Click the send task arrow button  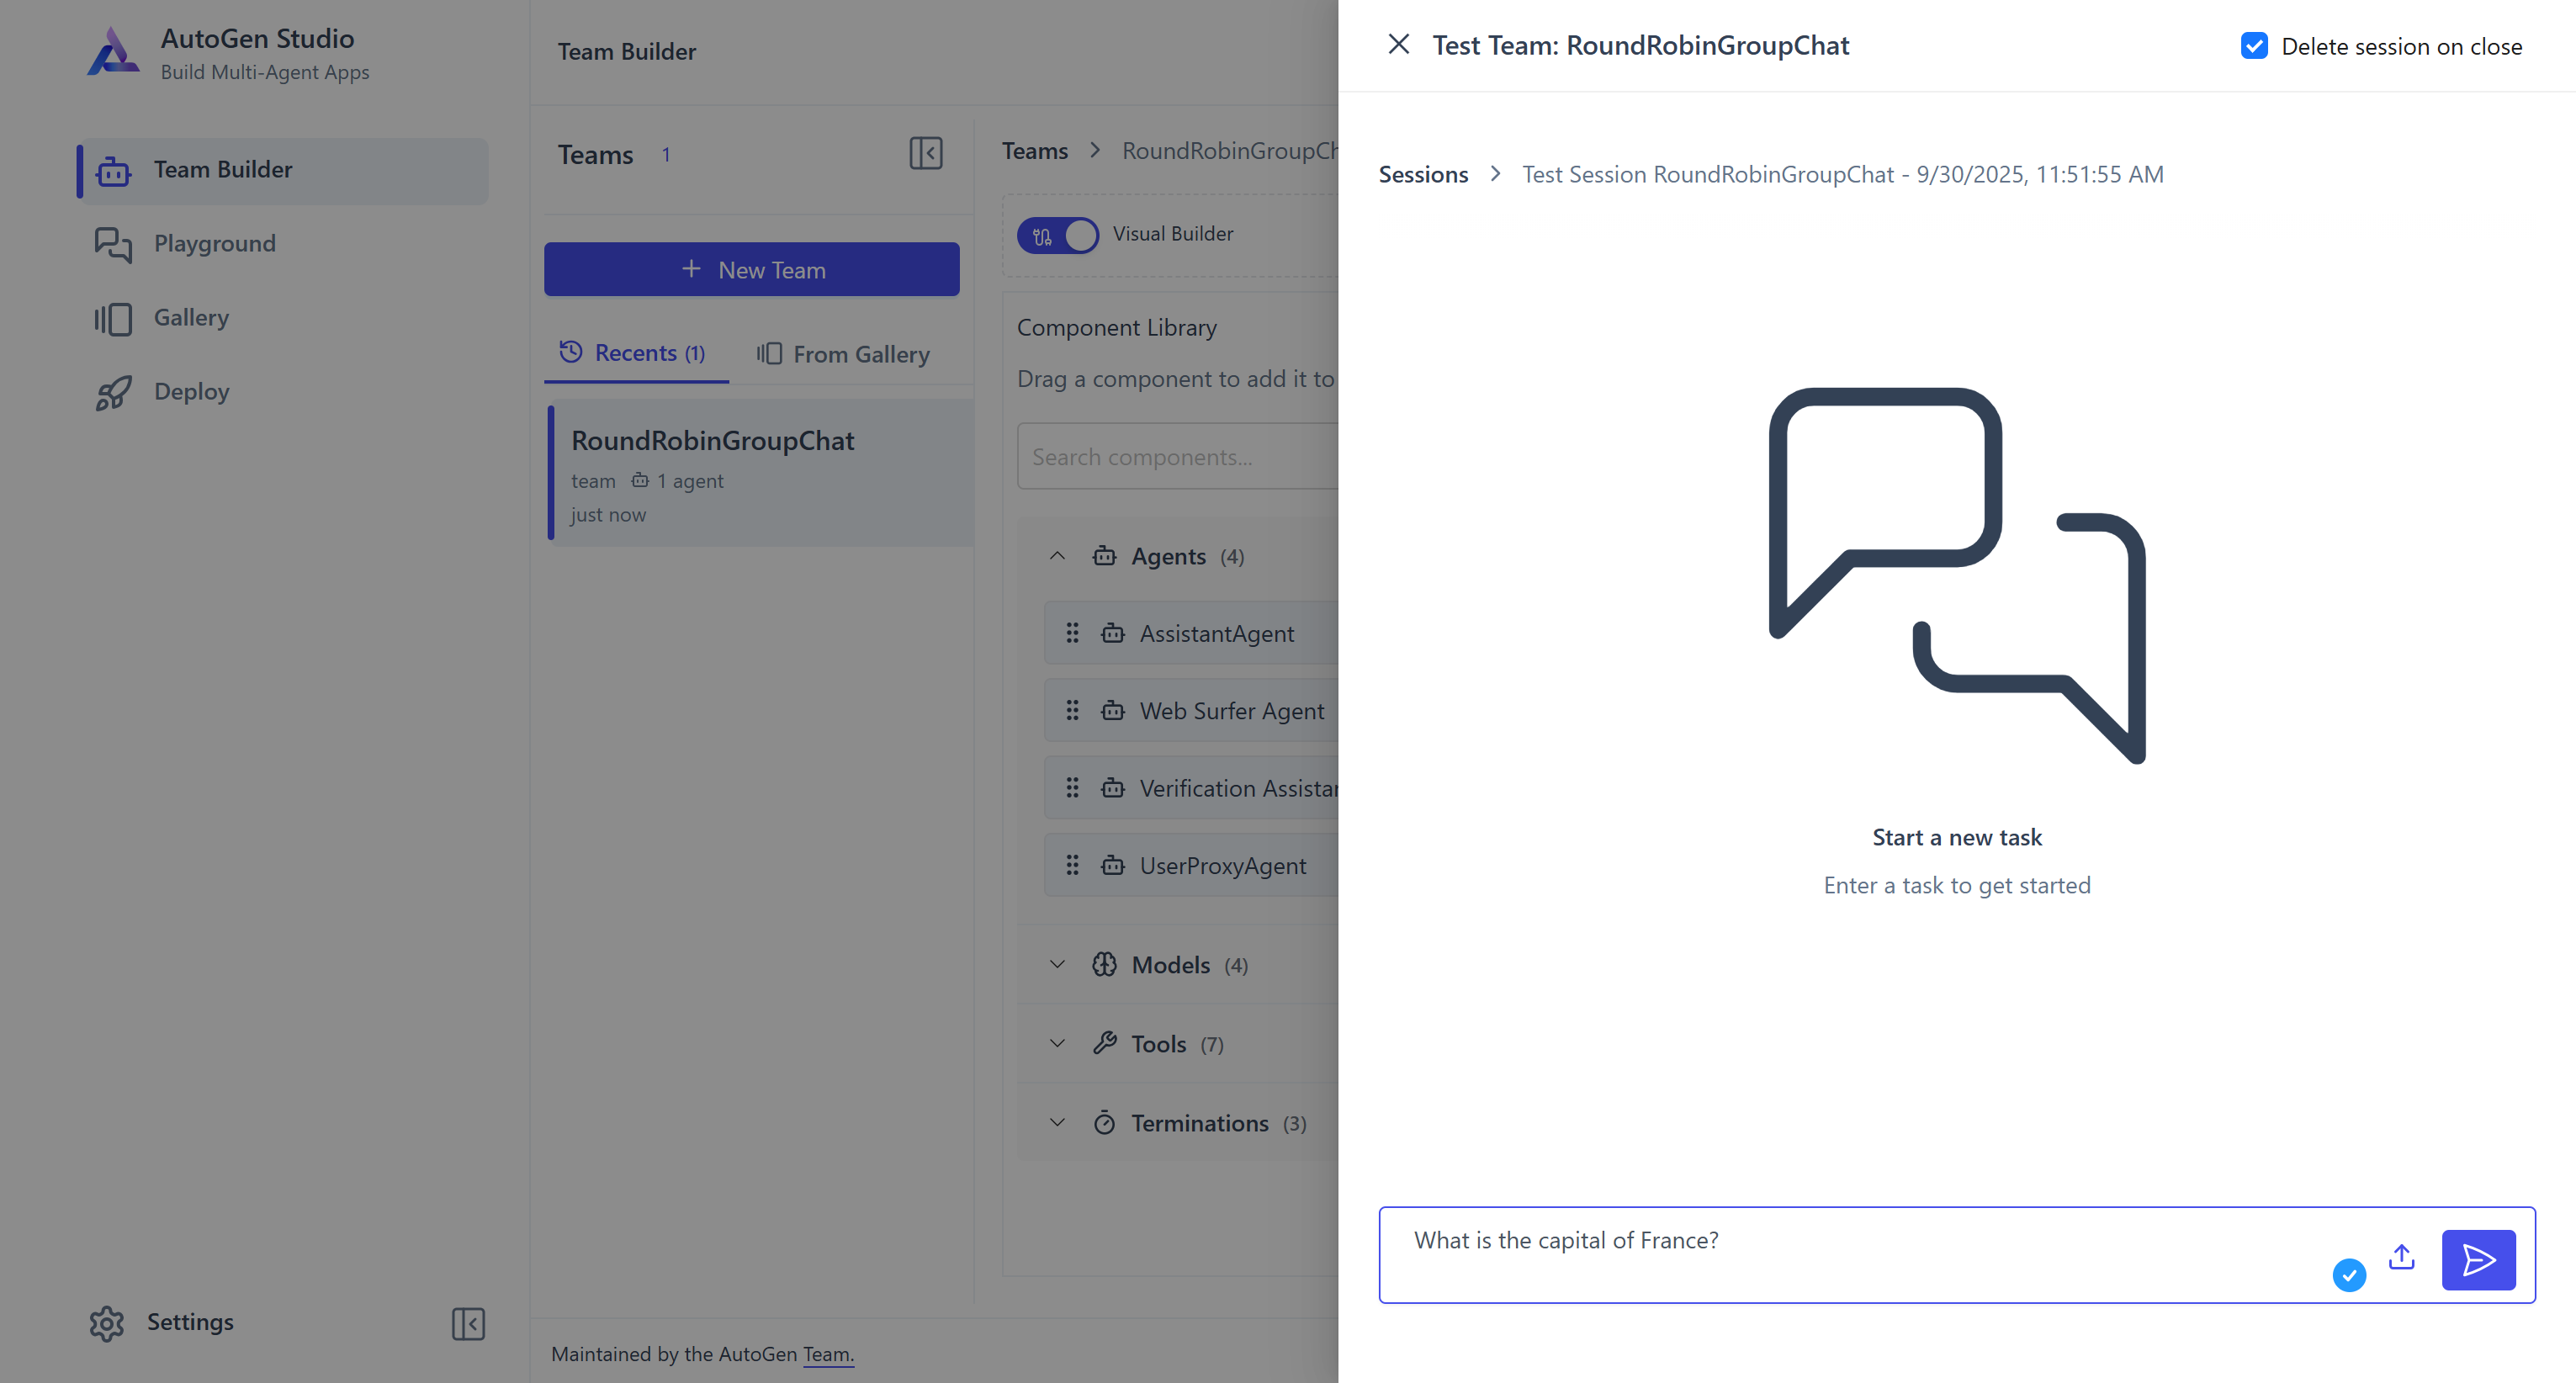[2477, 1260]
